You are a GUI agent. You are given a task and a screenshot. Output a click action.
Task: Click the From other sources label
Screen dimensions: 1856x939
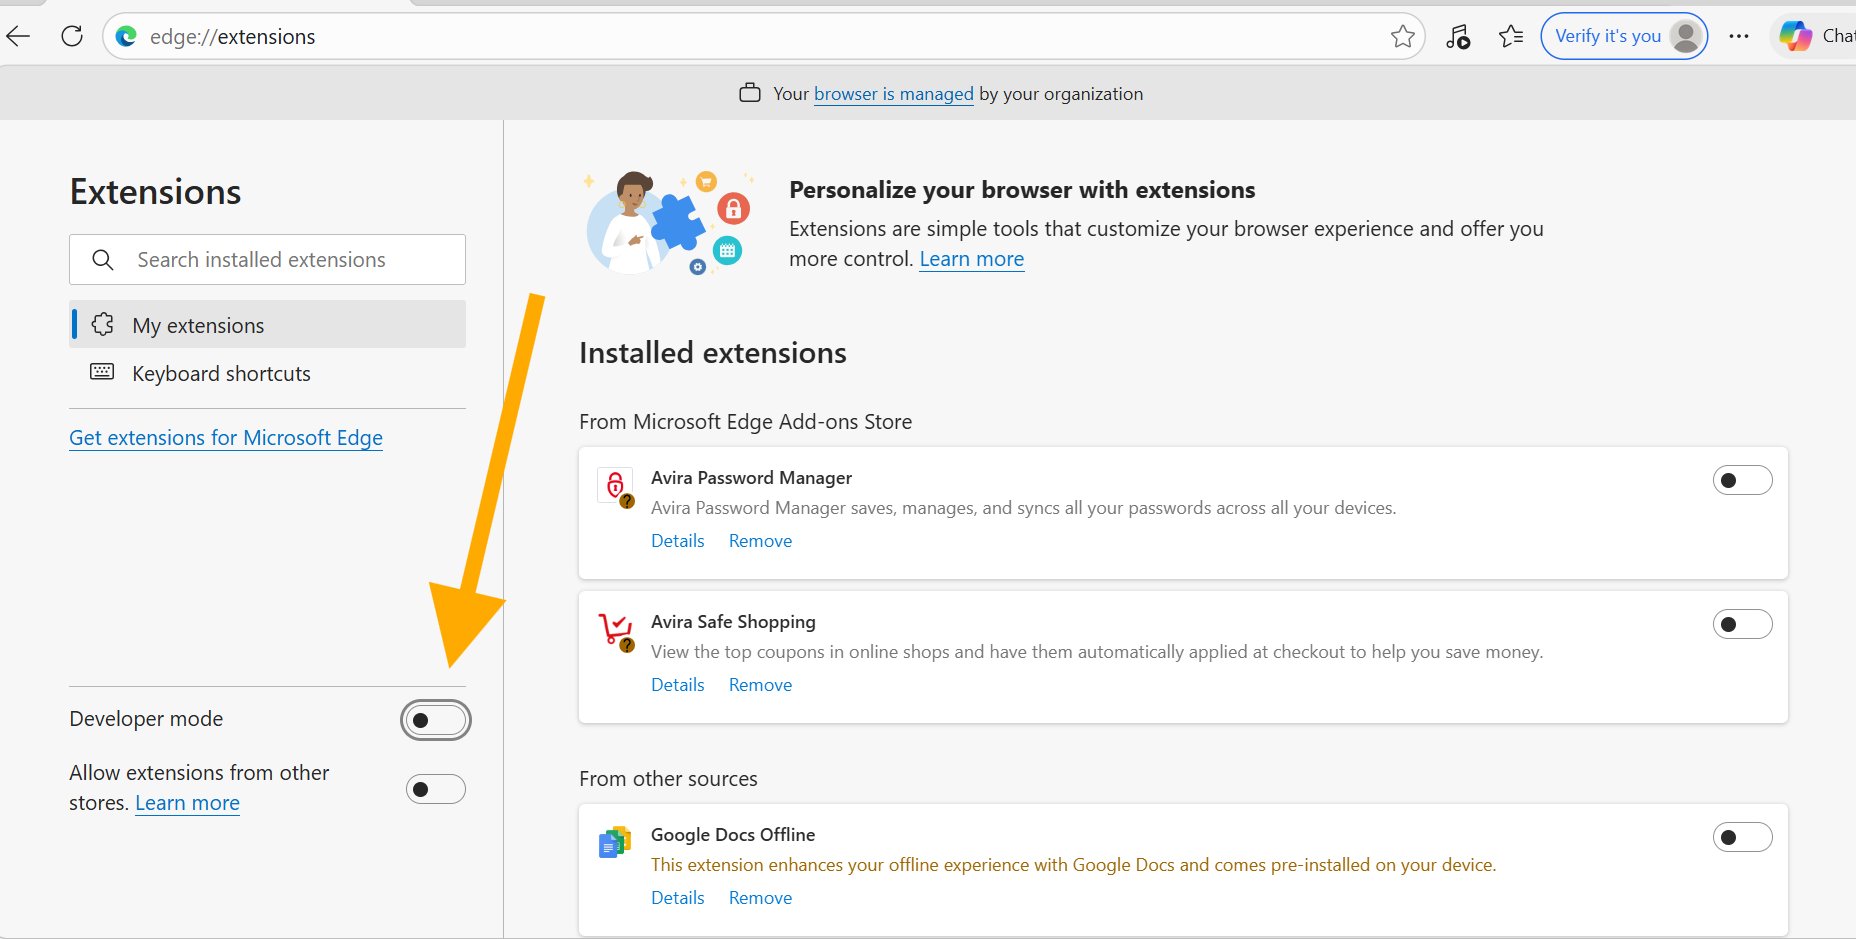668,779
